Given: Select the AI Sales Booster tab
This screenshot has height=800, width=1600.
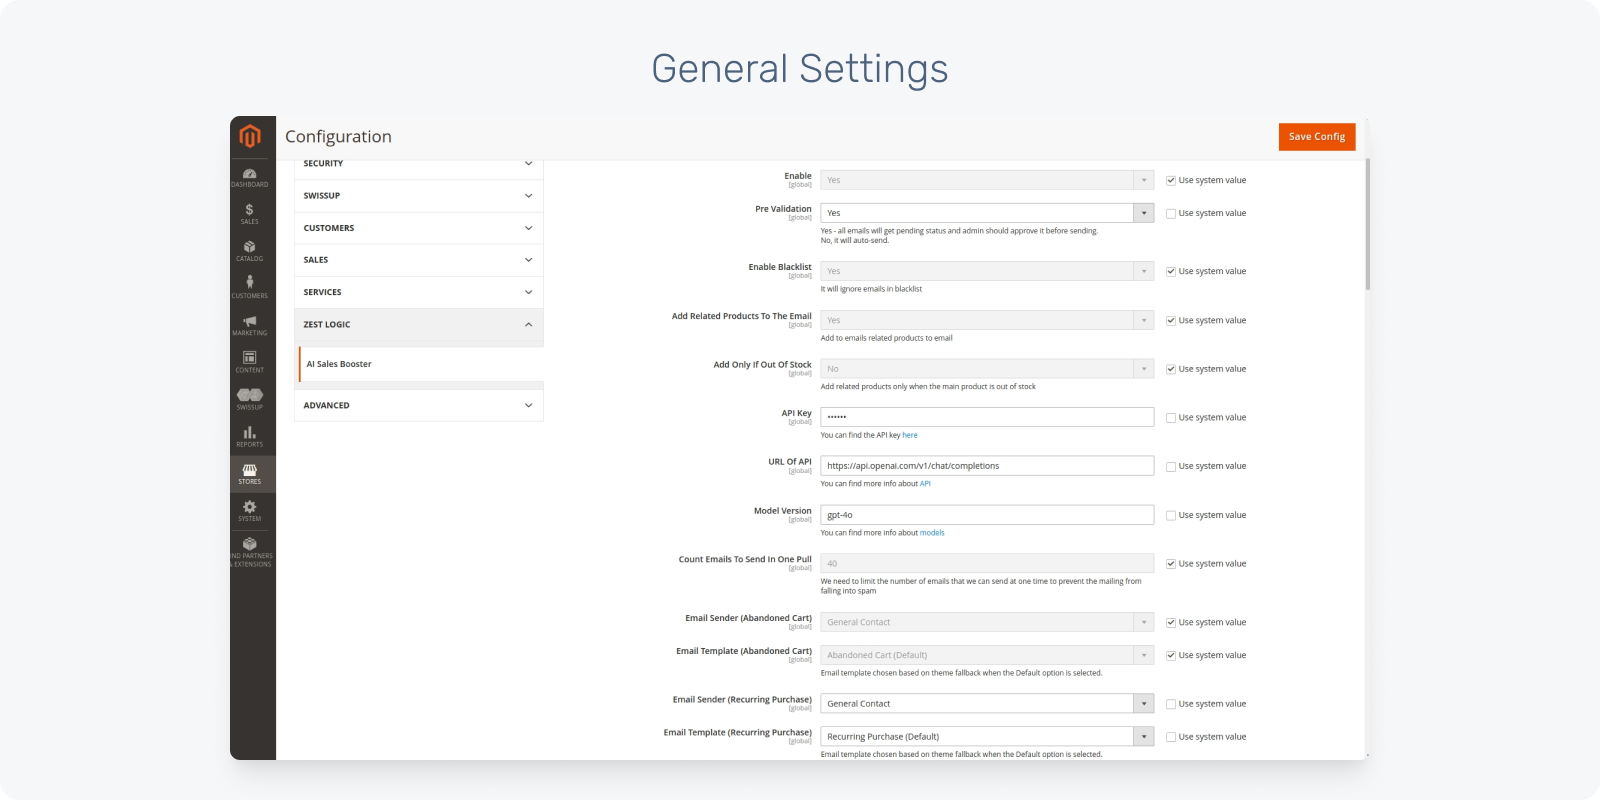Looking at the screenshot, I should click(339, 364).
